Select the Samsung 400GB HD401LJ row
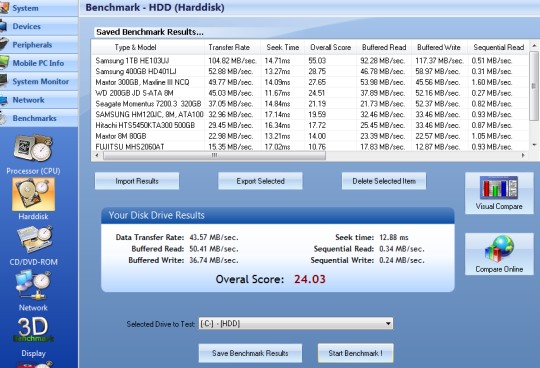 [310, 71]
